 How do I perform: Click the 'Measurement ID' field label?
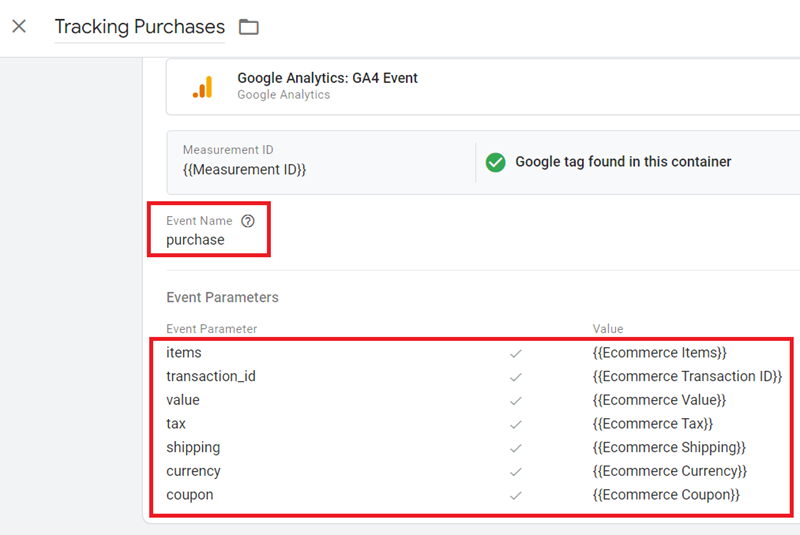pyautogui.click(x=228, y=150)
